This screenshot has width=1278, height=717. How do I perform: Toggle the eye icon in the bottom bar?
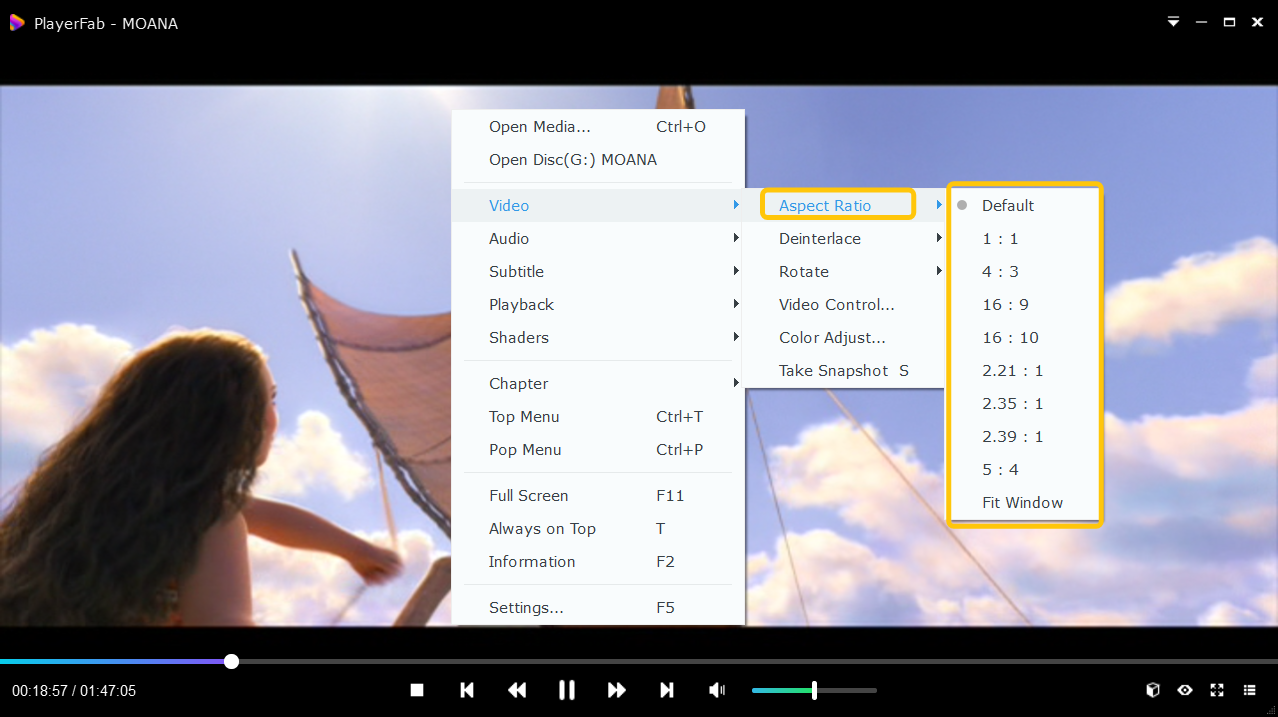(1185, 690)
